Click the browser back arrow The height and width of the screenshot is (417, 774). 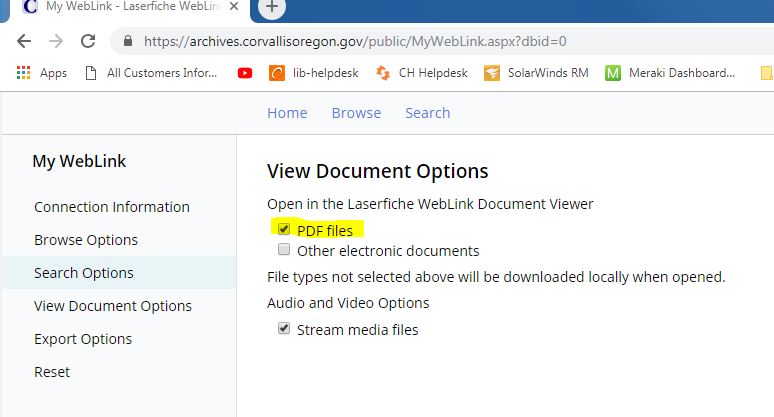pyautogui.click(x=24, y=42)
